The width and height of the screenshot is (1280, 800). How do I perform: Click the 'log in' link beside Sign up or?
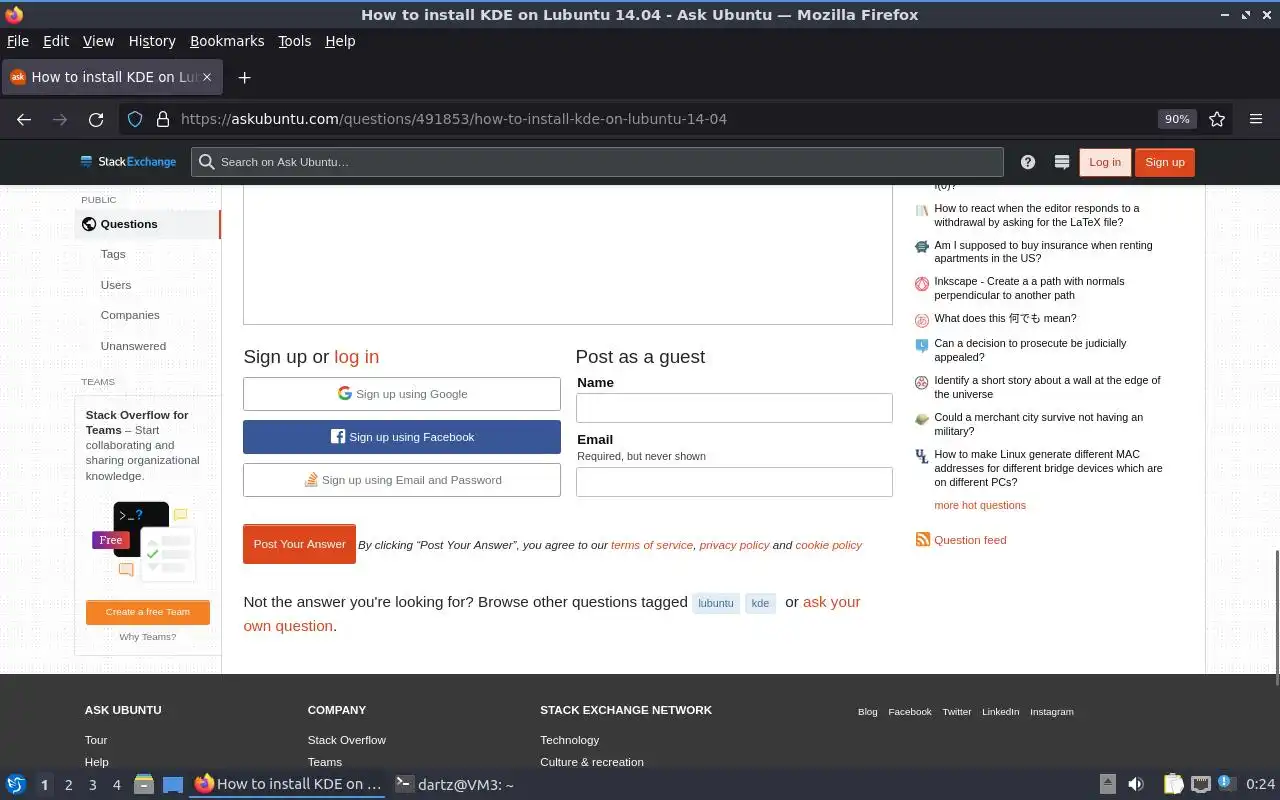pyautogui.click(x=356, y=357)
